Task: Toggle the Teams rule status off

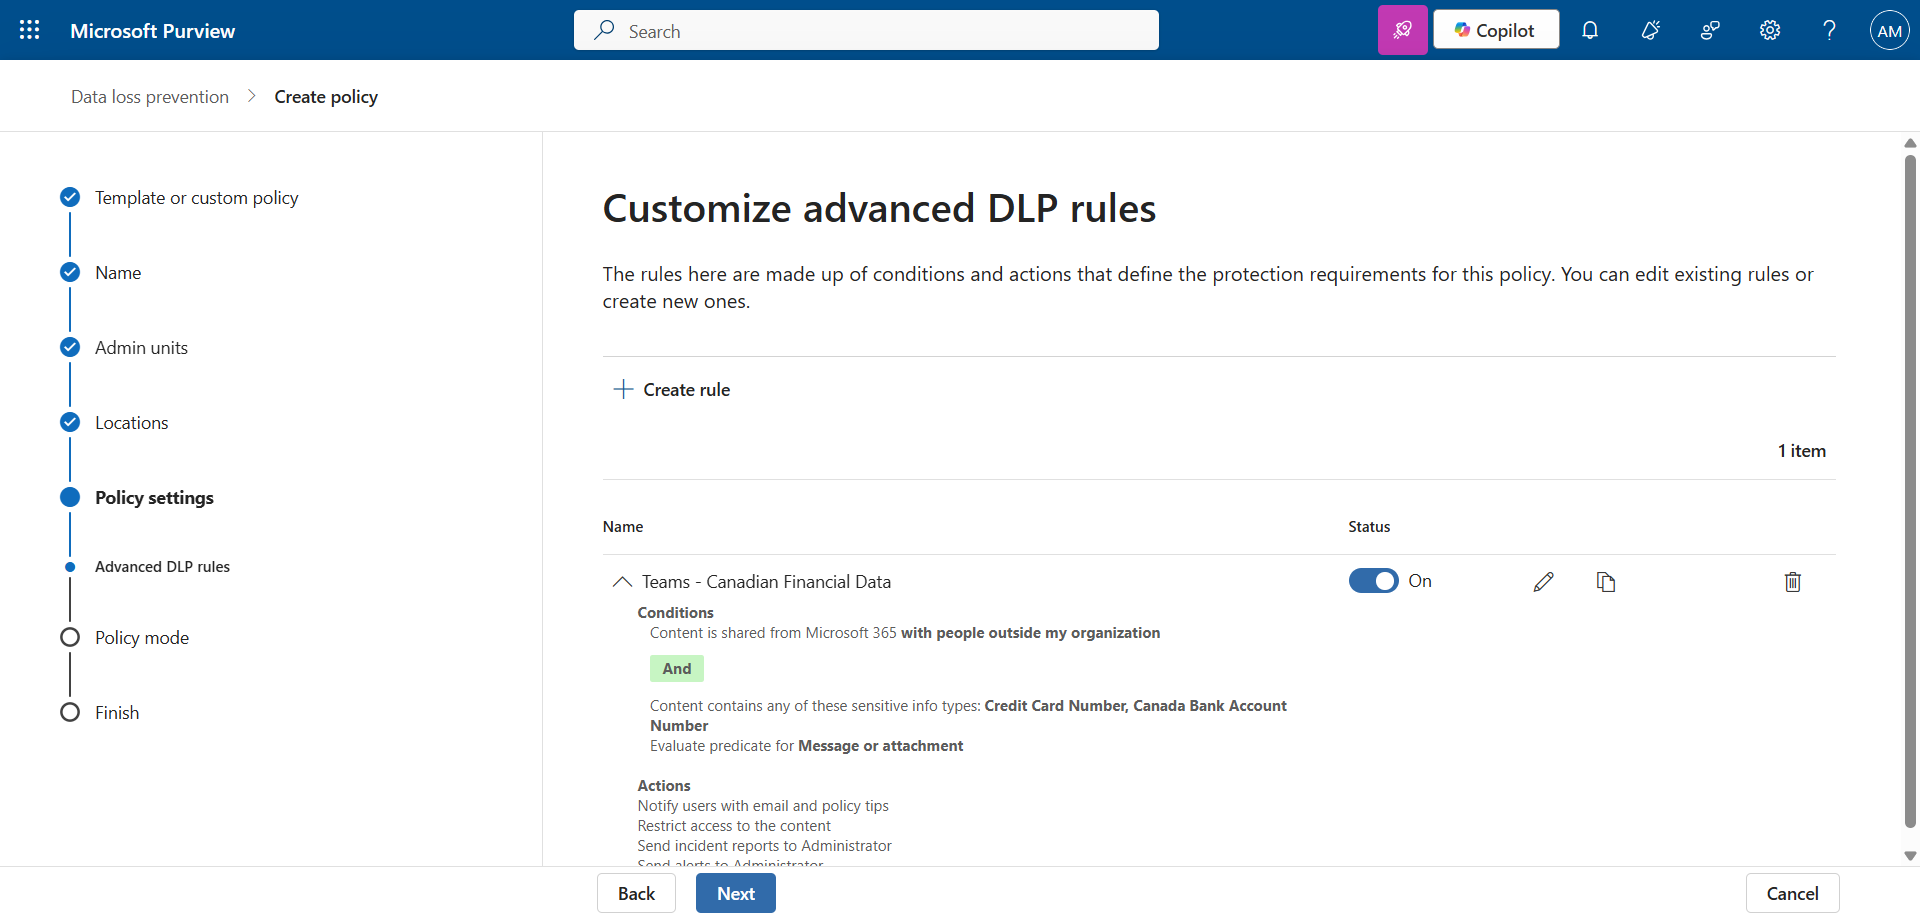Action: [1373, 581]
